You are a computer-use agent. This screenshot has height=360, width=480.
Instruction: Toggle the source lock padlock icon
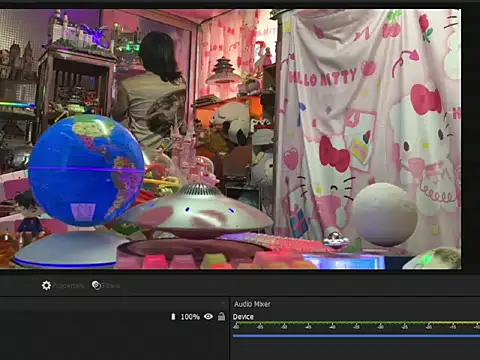pos(221,316)
